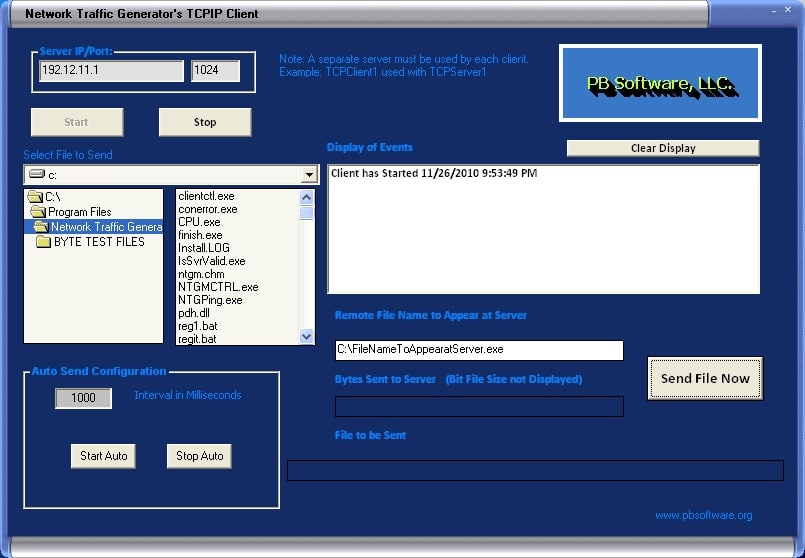Click the Display of Events text area
This screenshot has width=805, height=558.
point(544,229)
